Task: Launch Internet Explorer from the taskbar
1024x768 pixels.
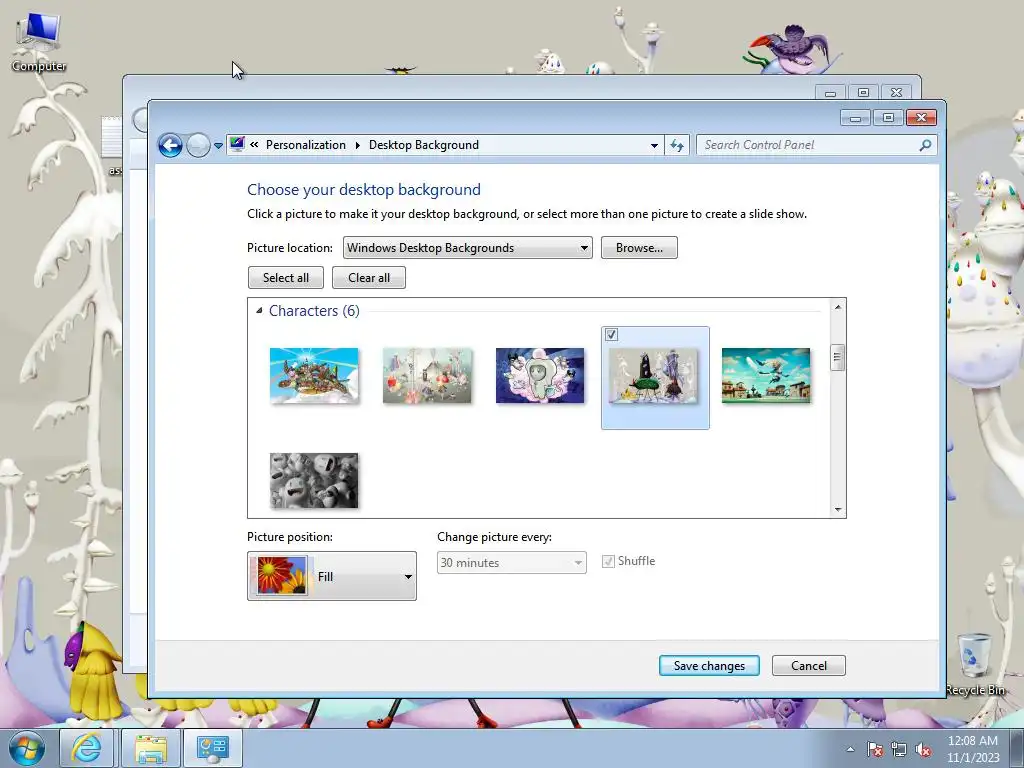Action: pos(87,748)
